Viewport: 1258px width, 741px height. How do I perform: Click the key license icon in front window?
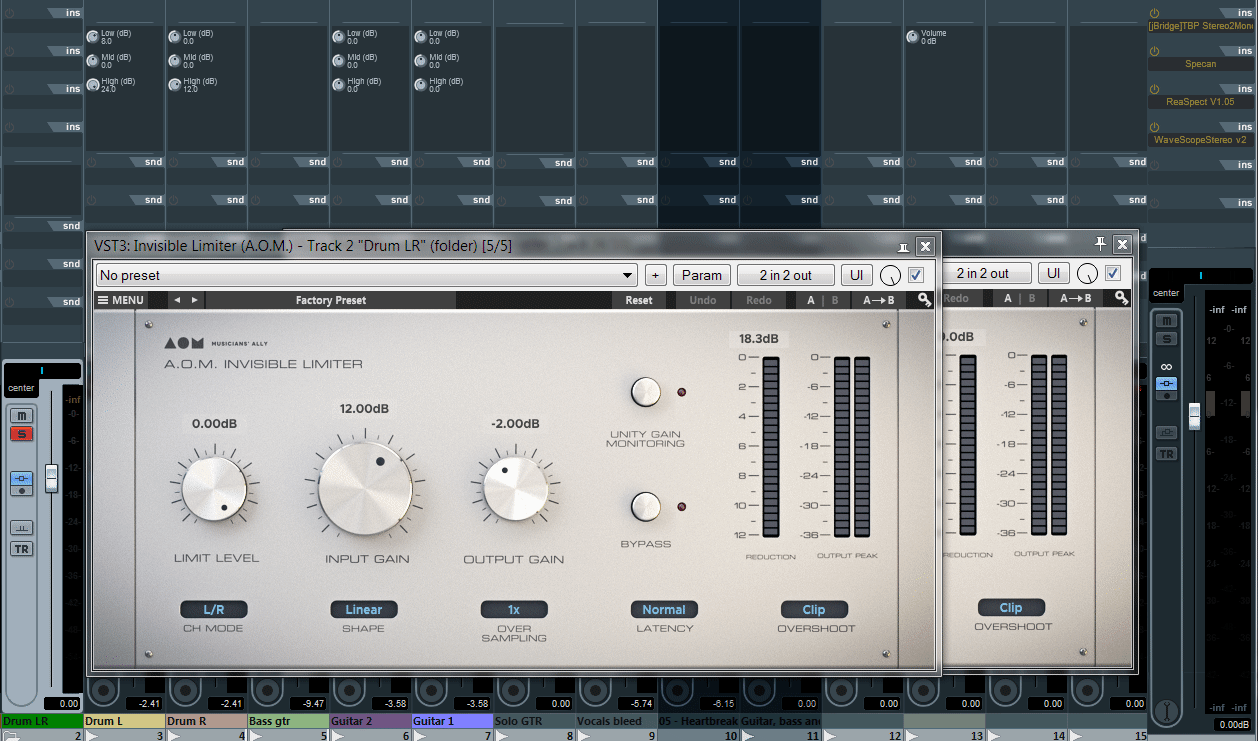tap(925, 299)
